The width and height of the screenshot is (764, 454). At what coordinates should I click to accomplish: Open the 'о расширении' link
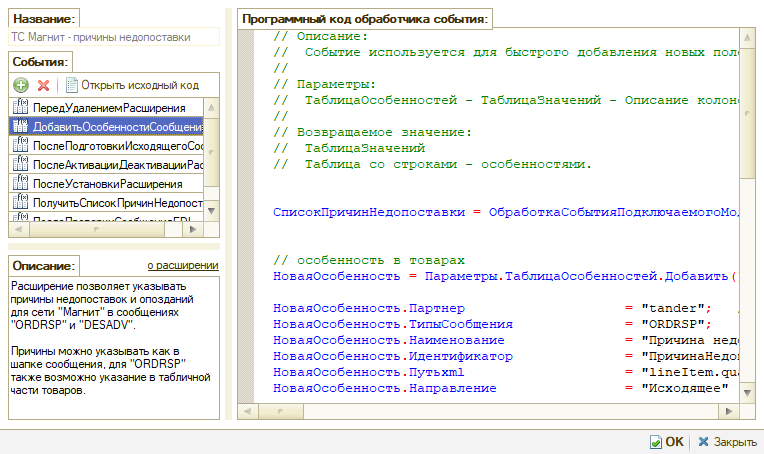point(182,265)
